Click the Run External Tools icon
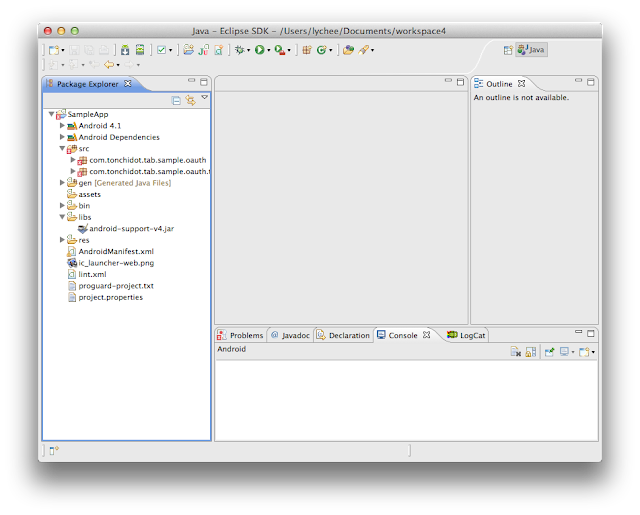This screenshot has height=515, width=640. click(x=280, y=50)
